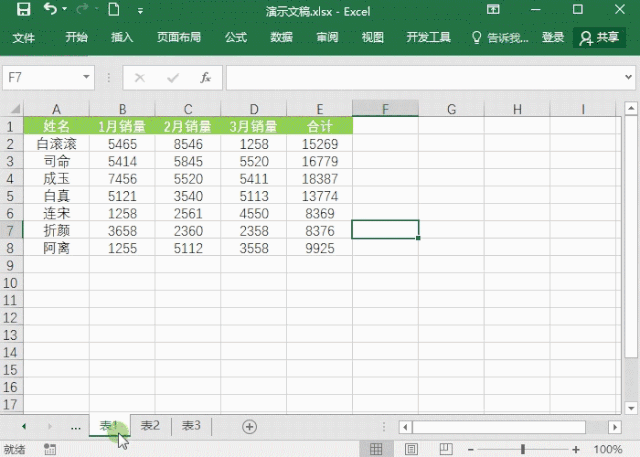Open the 页面布局 ribbon tab
Viewport: 640px width, 457px height.
point(179,38)
